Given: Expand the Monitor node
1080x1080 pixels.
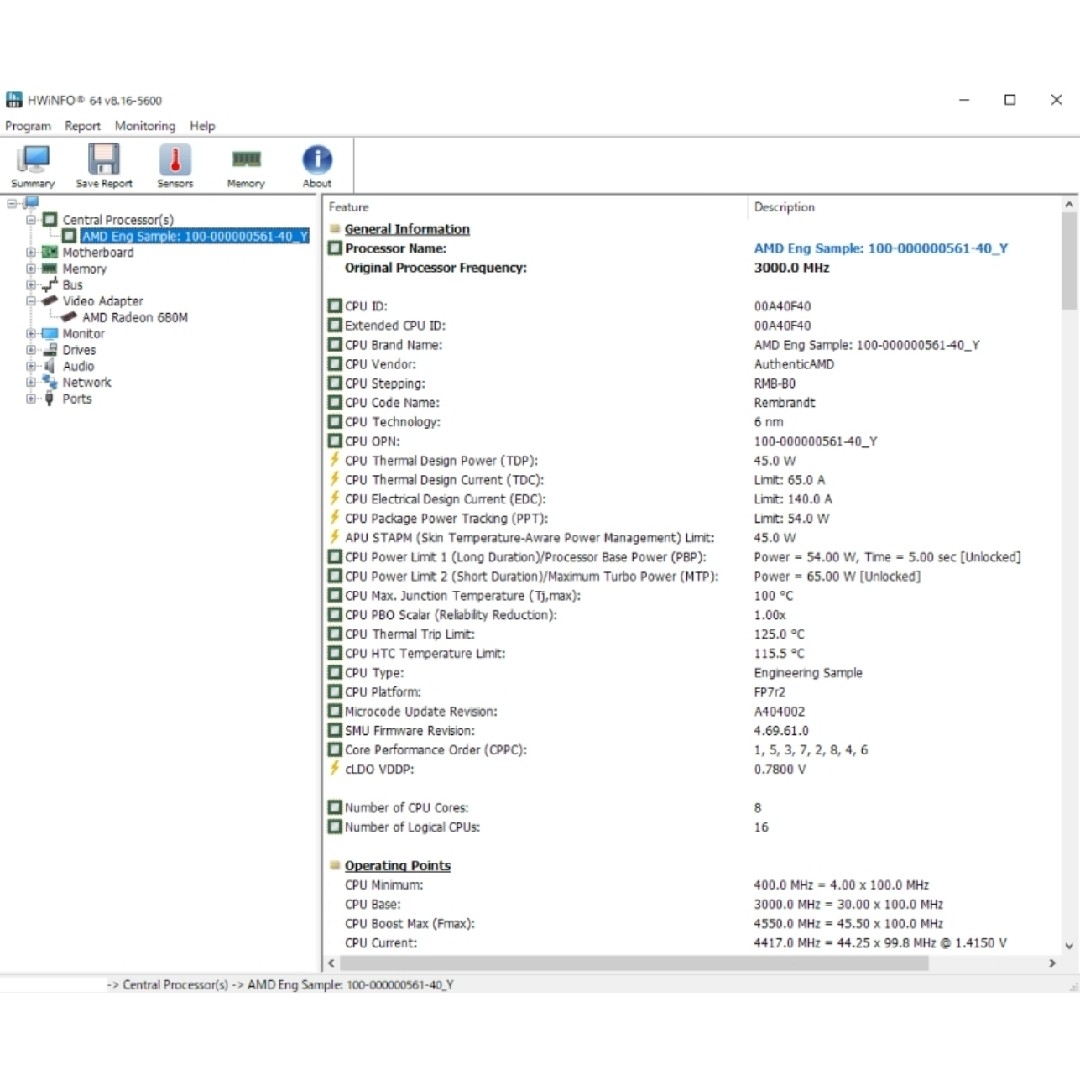Looking at the screenshot, I should point(31,333).
